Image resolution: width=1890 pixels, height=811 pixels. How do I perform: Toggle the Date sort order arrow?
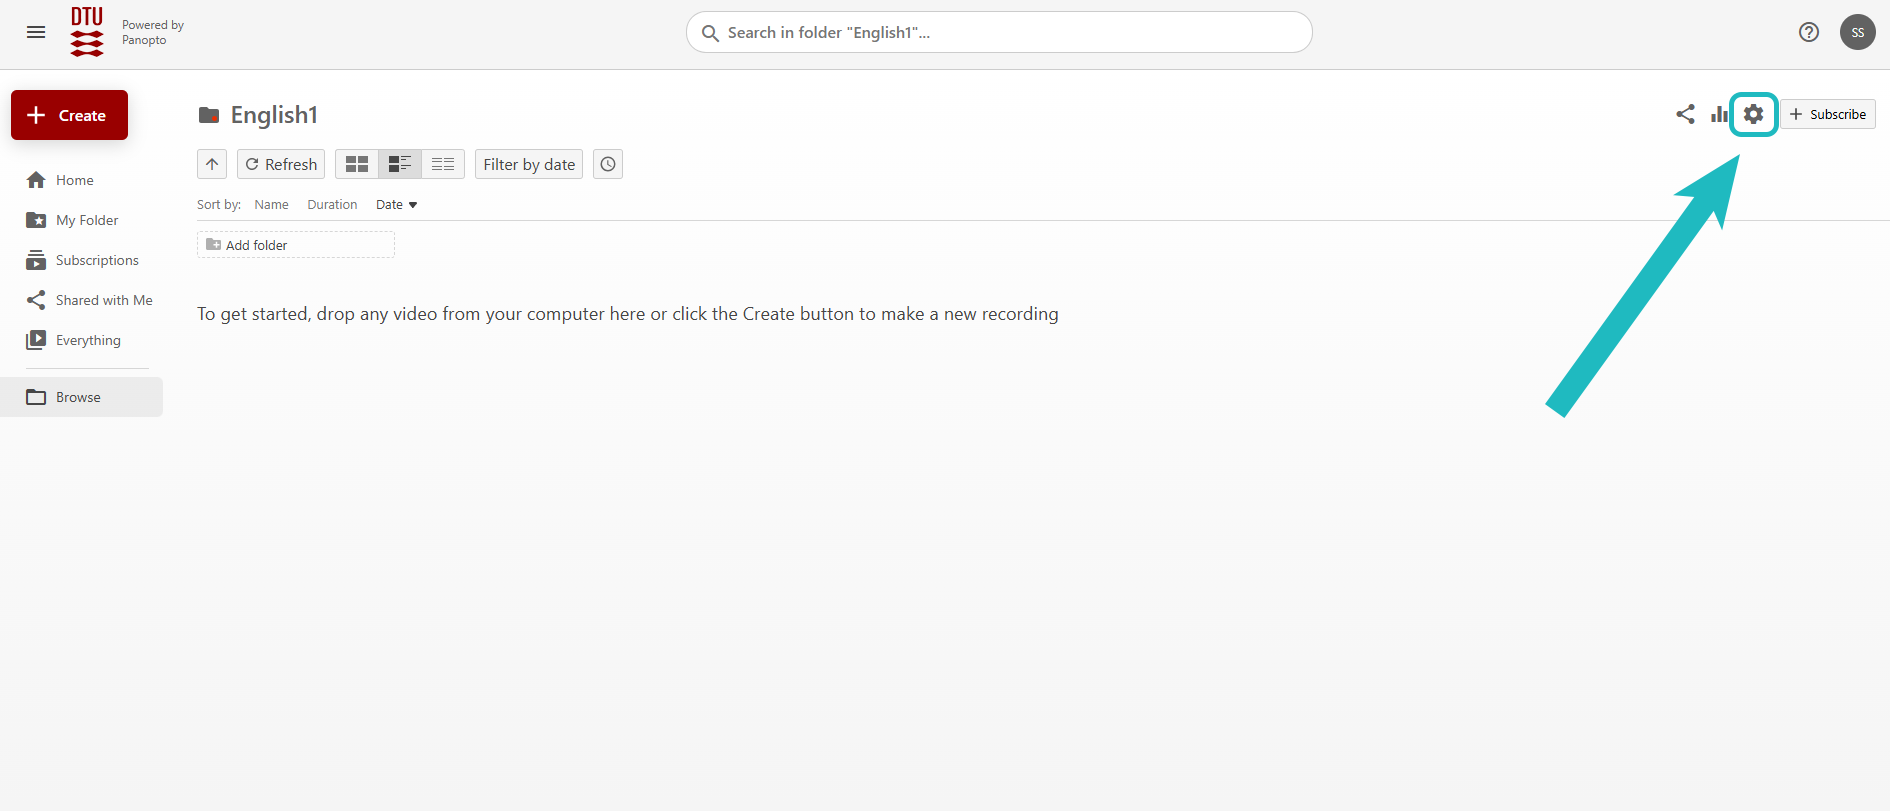pos(413,205)
